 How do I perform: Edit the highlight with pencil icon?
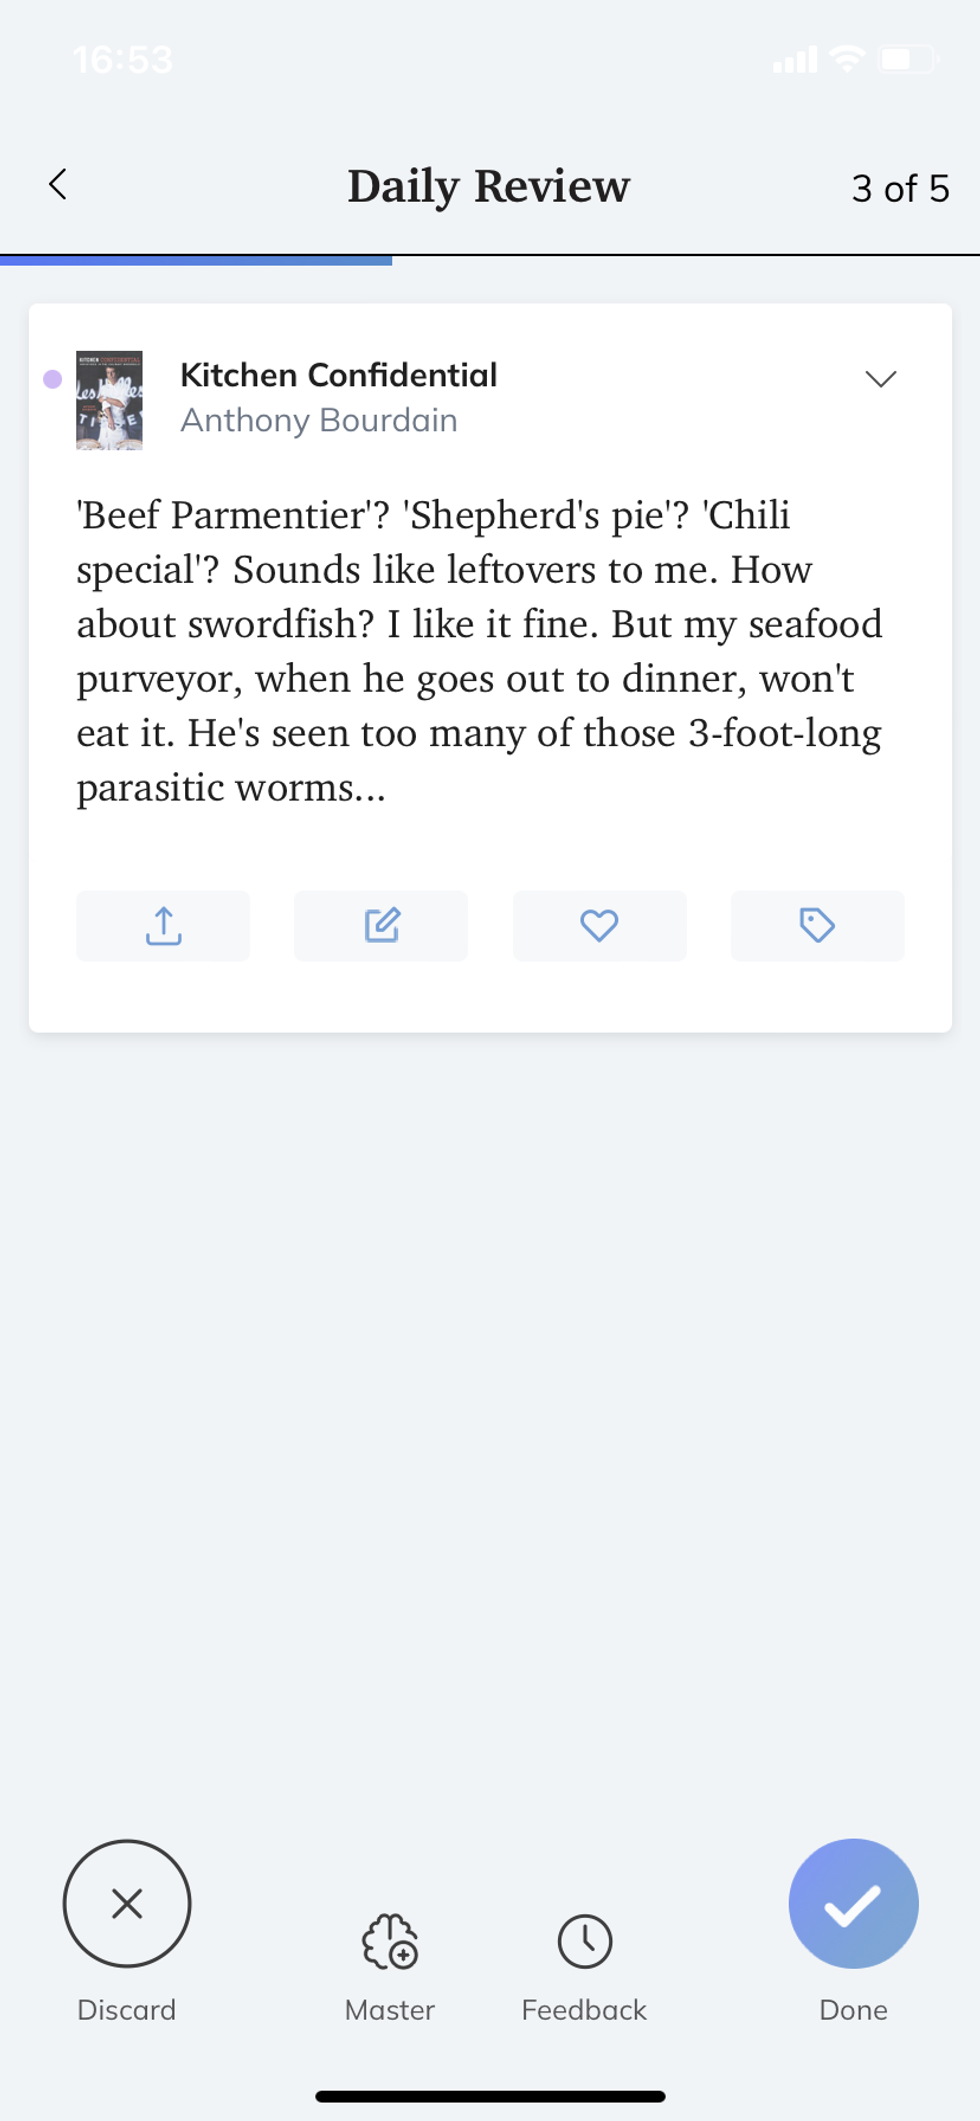tap(381, 926)
